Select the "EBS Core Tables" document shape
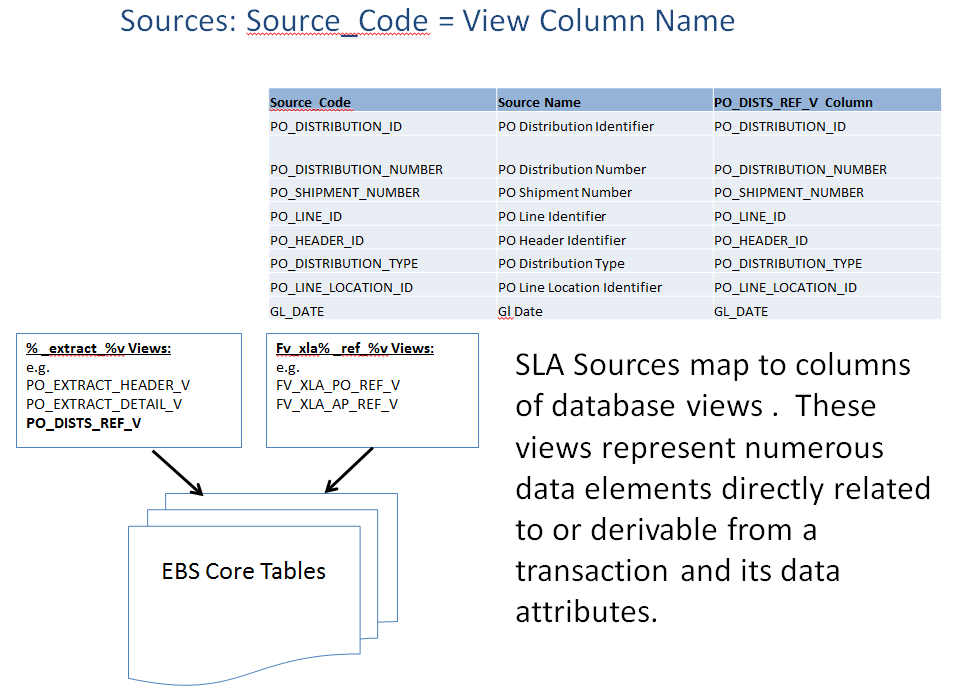960x693 pixels. (244, 572)
